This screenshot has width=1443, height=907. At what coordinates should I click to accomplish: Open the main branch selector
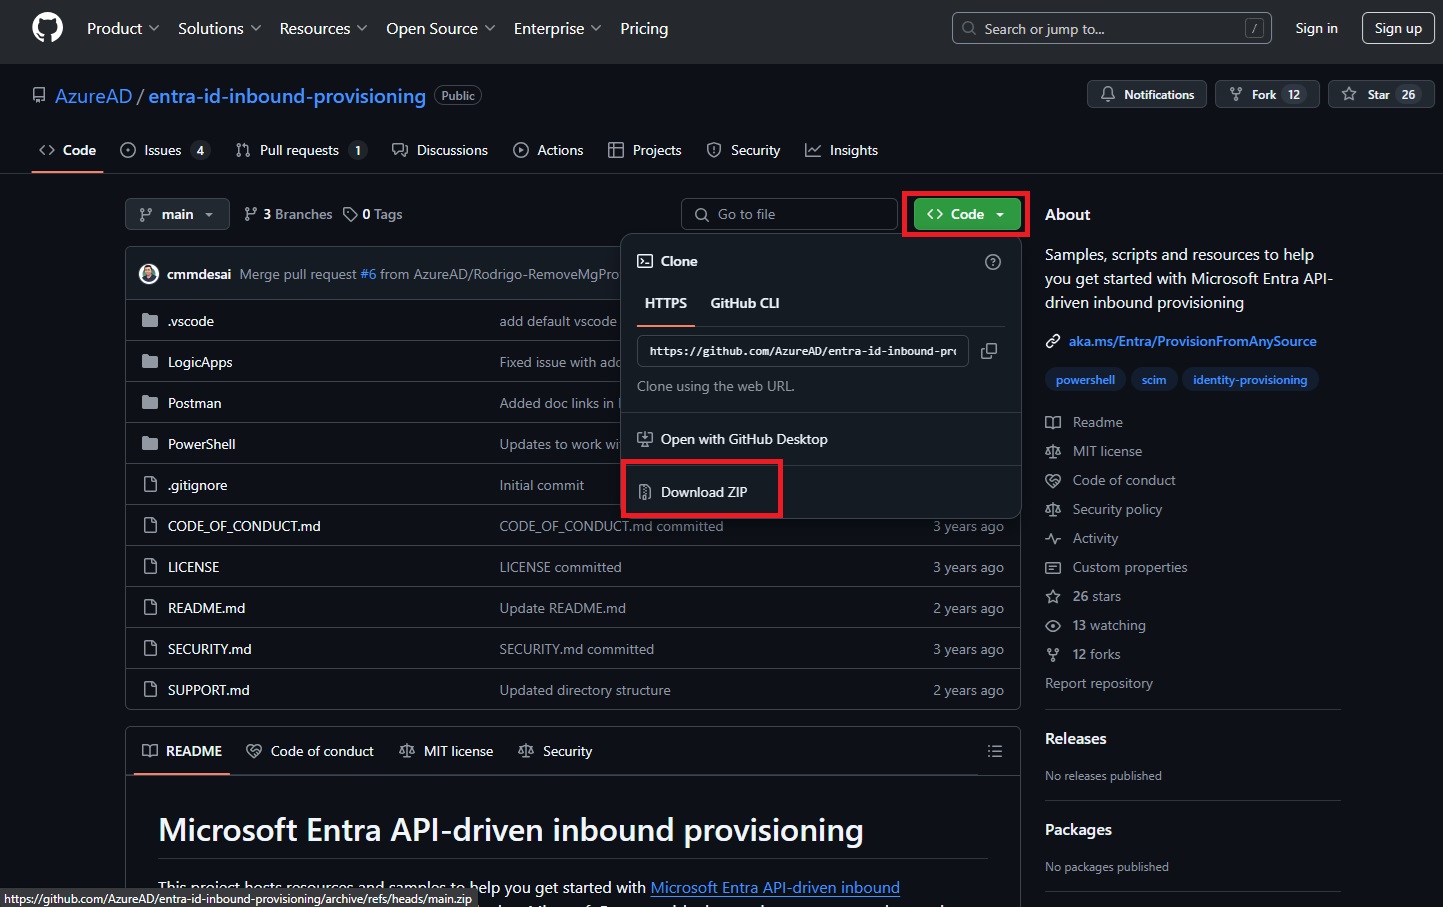(x=177, y=214)
